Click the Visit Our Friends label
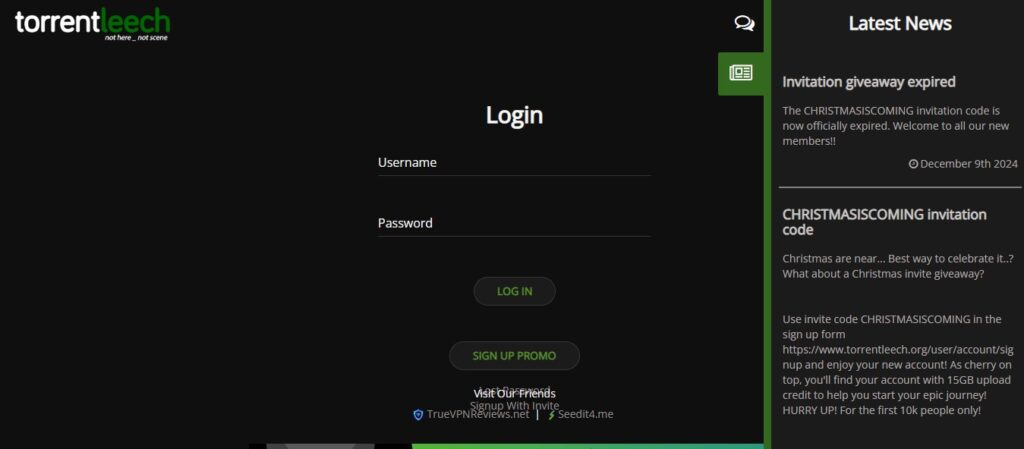 515,394
